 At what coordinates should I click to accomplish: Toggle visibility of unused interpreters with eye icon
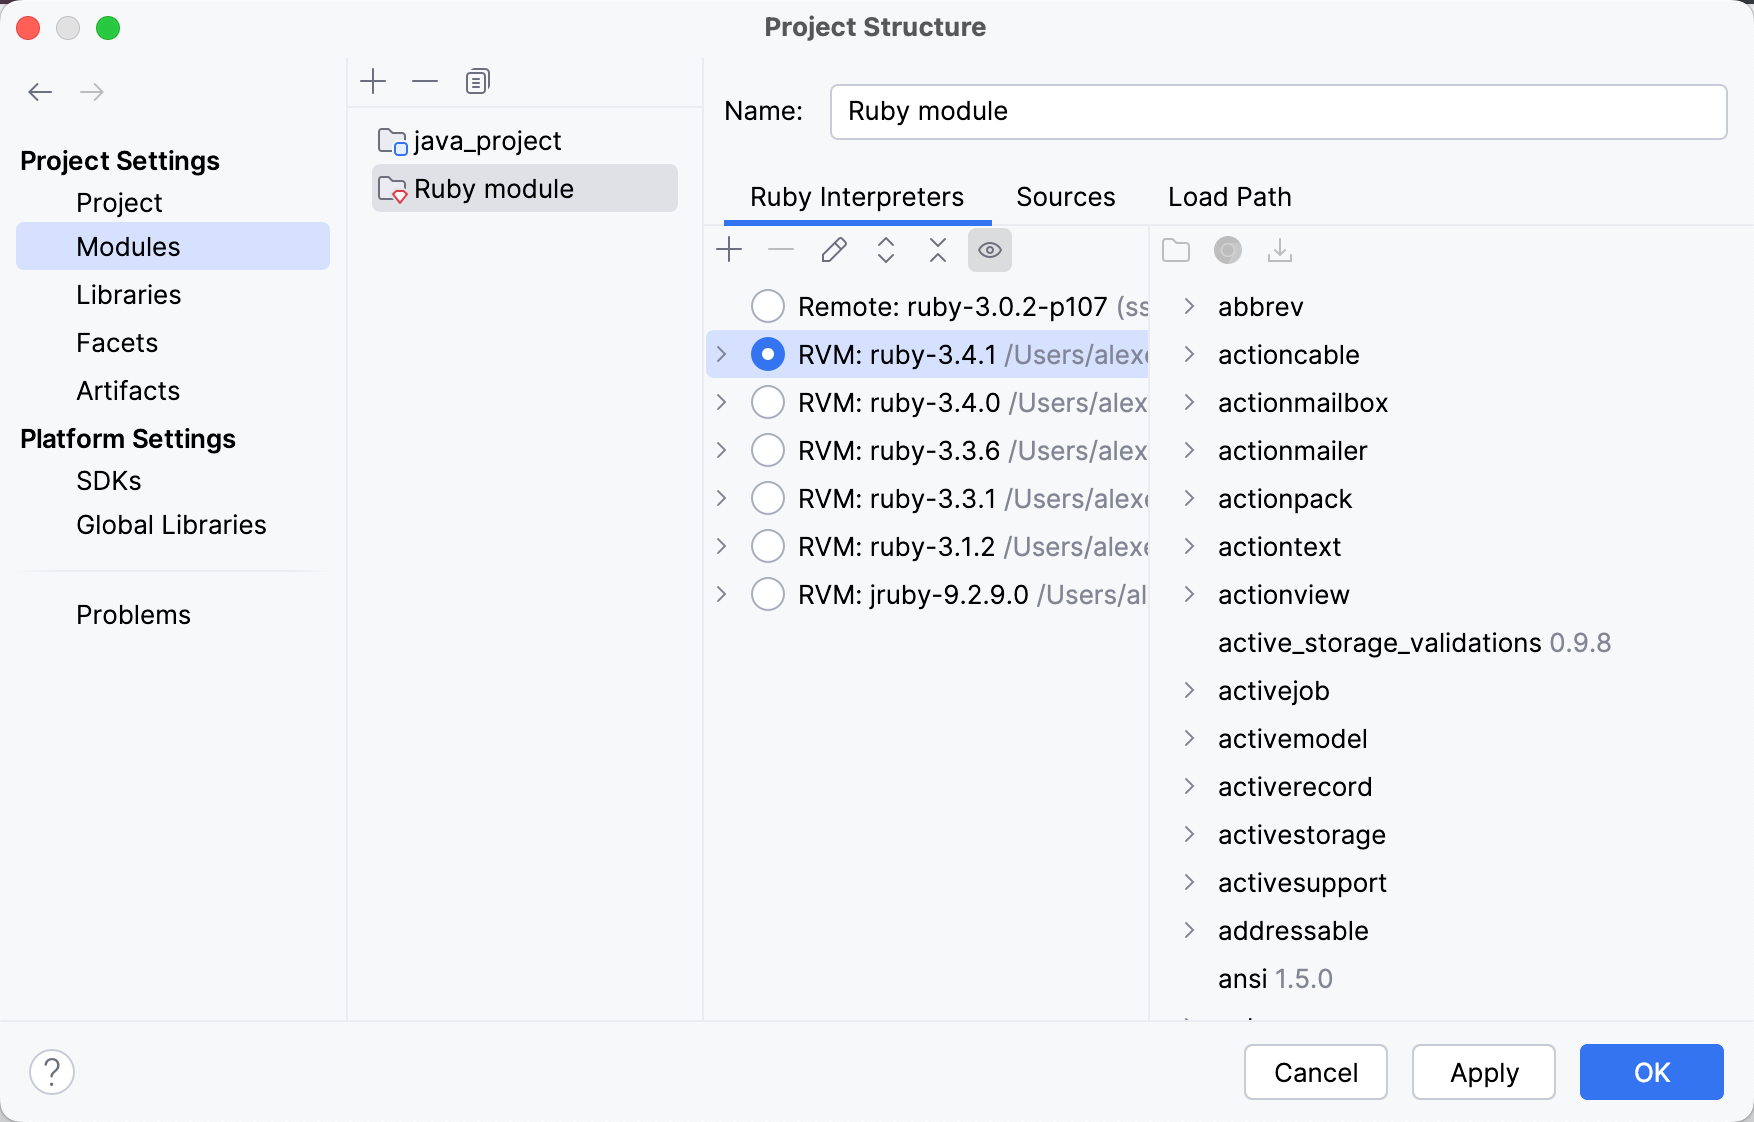989,250
